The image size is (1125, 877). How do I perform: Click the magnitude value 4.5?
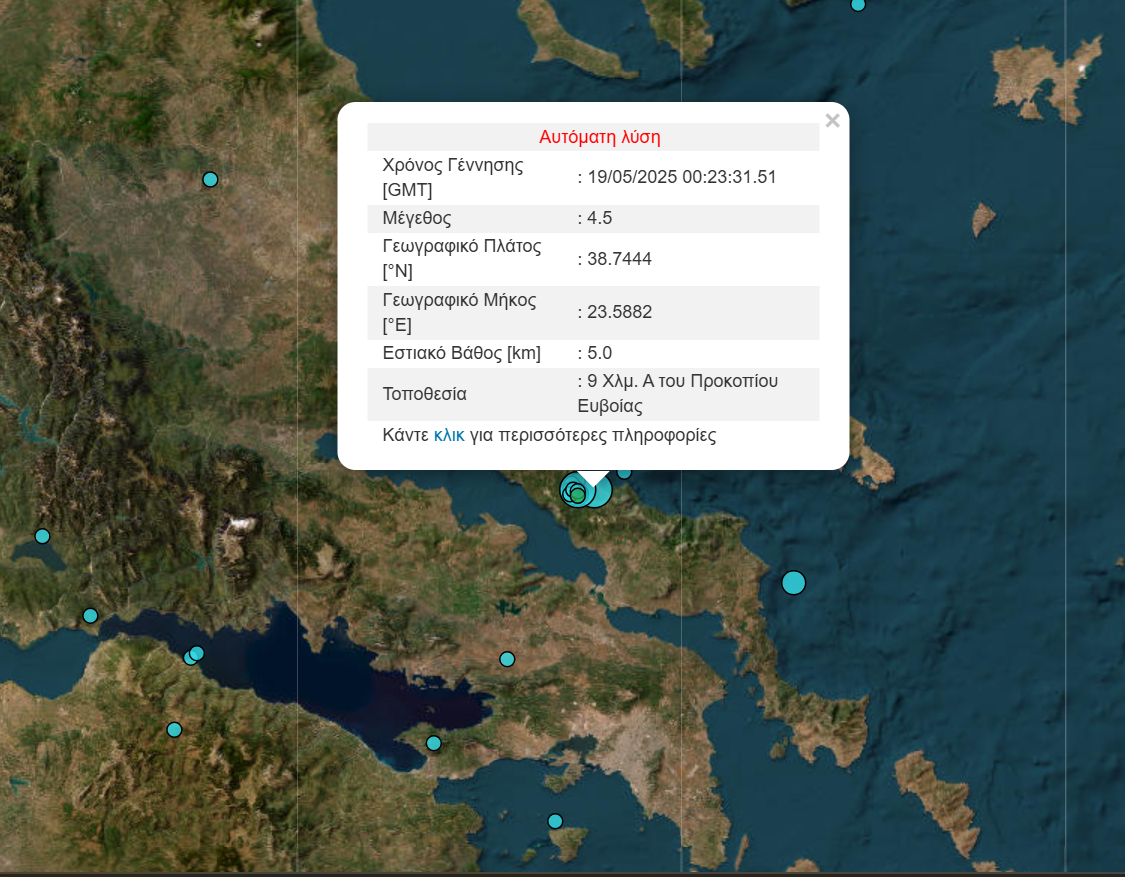click(x=600, y=219)
